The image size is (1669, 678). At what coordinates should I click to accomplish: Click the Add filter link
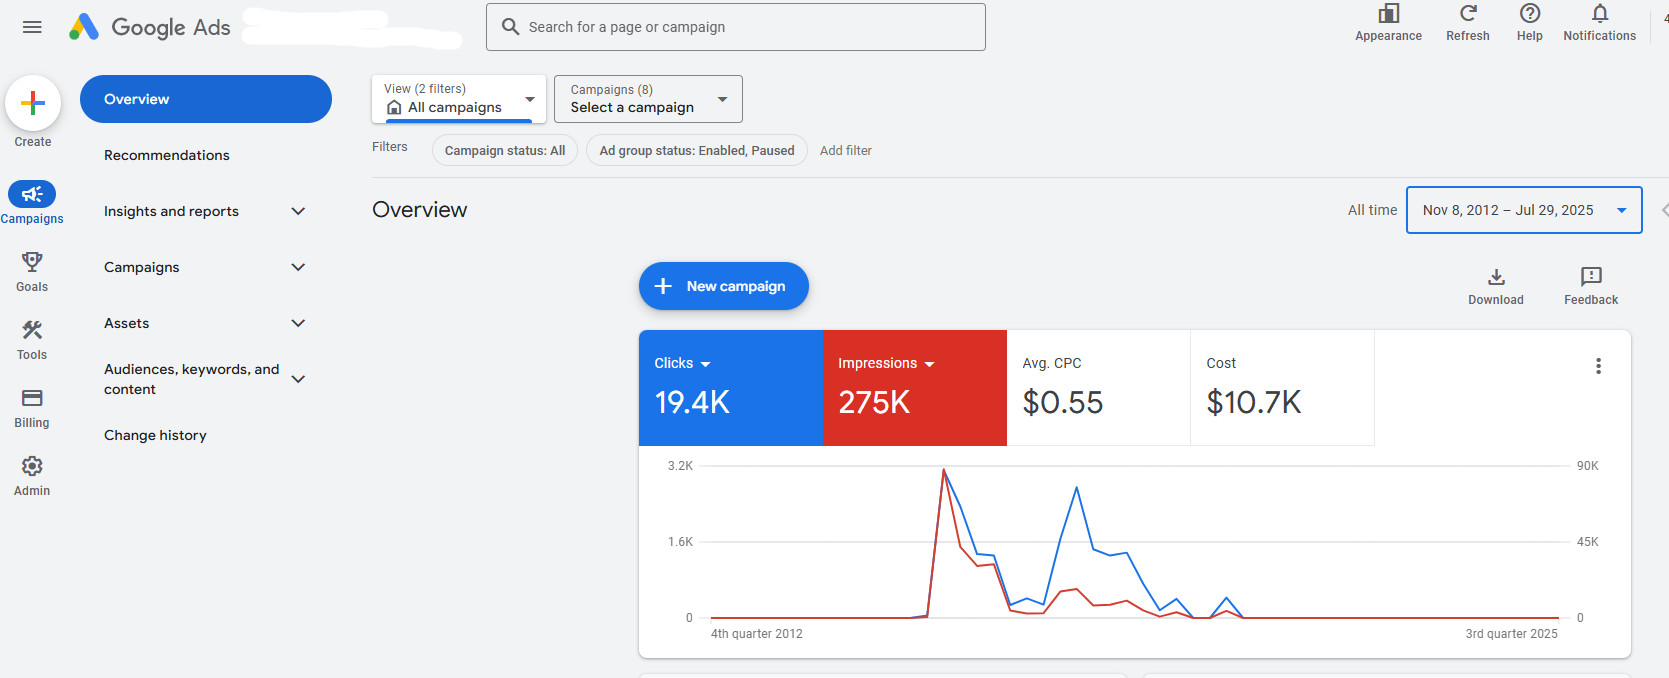[845, 151]
